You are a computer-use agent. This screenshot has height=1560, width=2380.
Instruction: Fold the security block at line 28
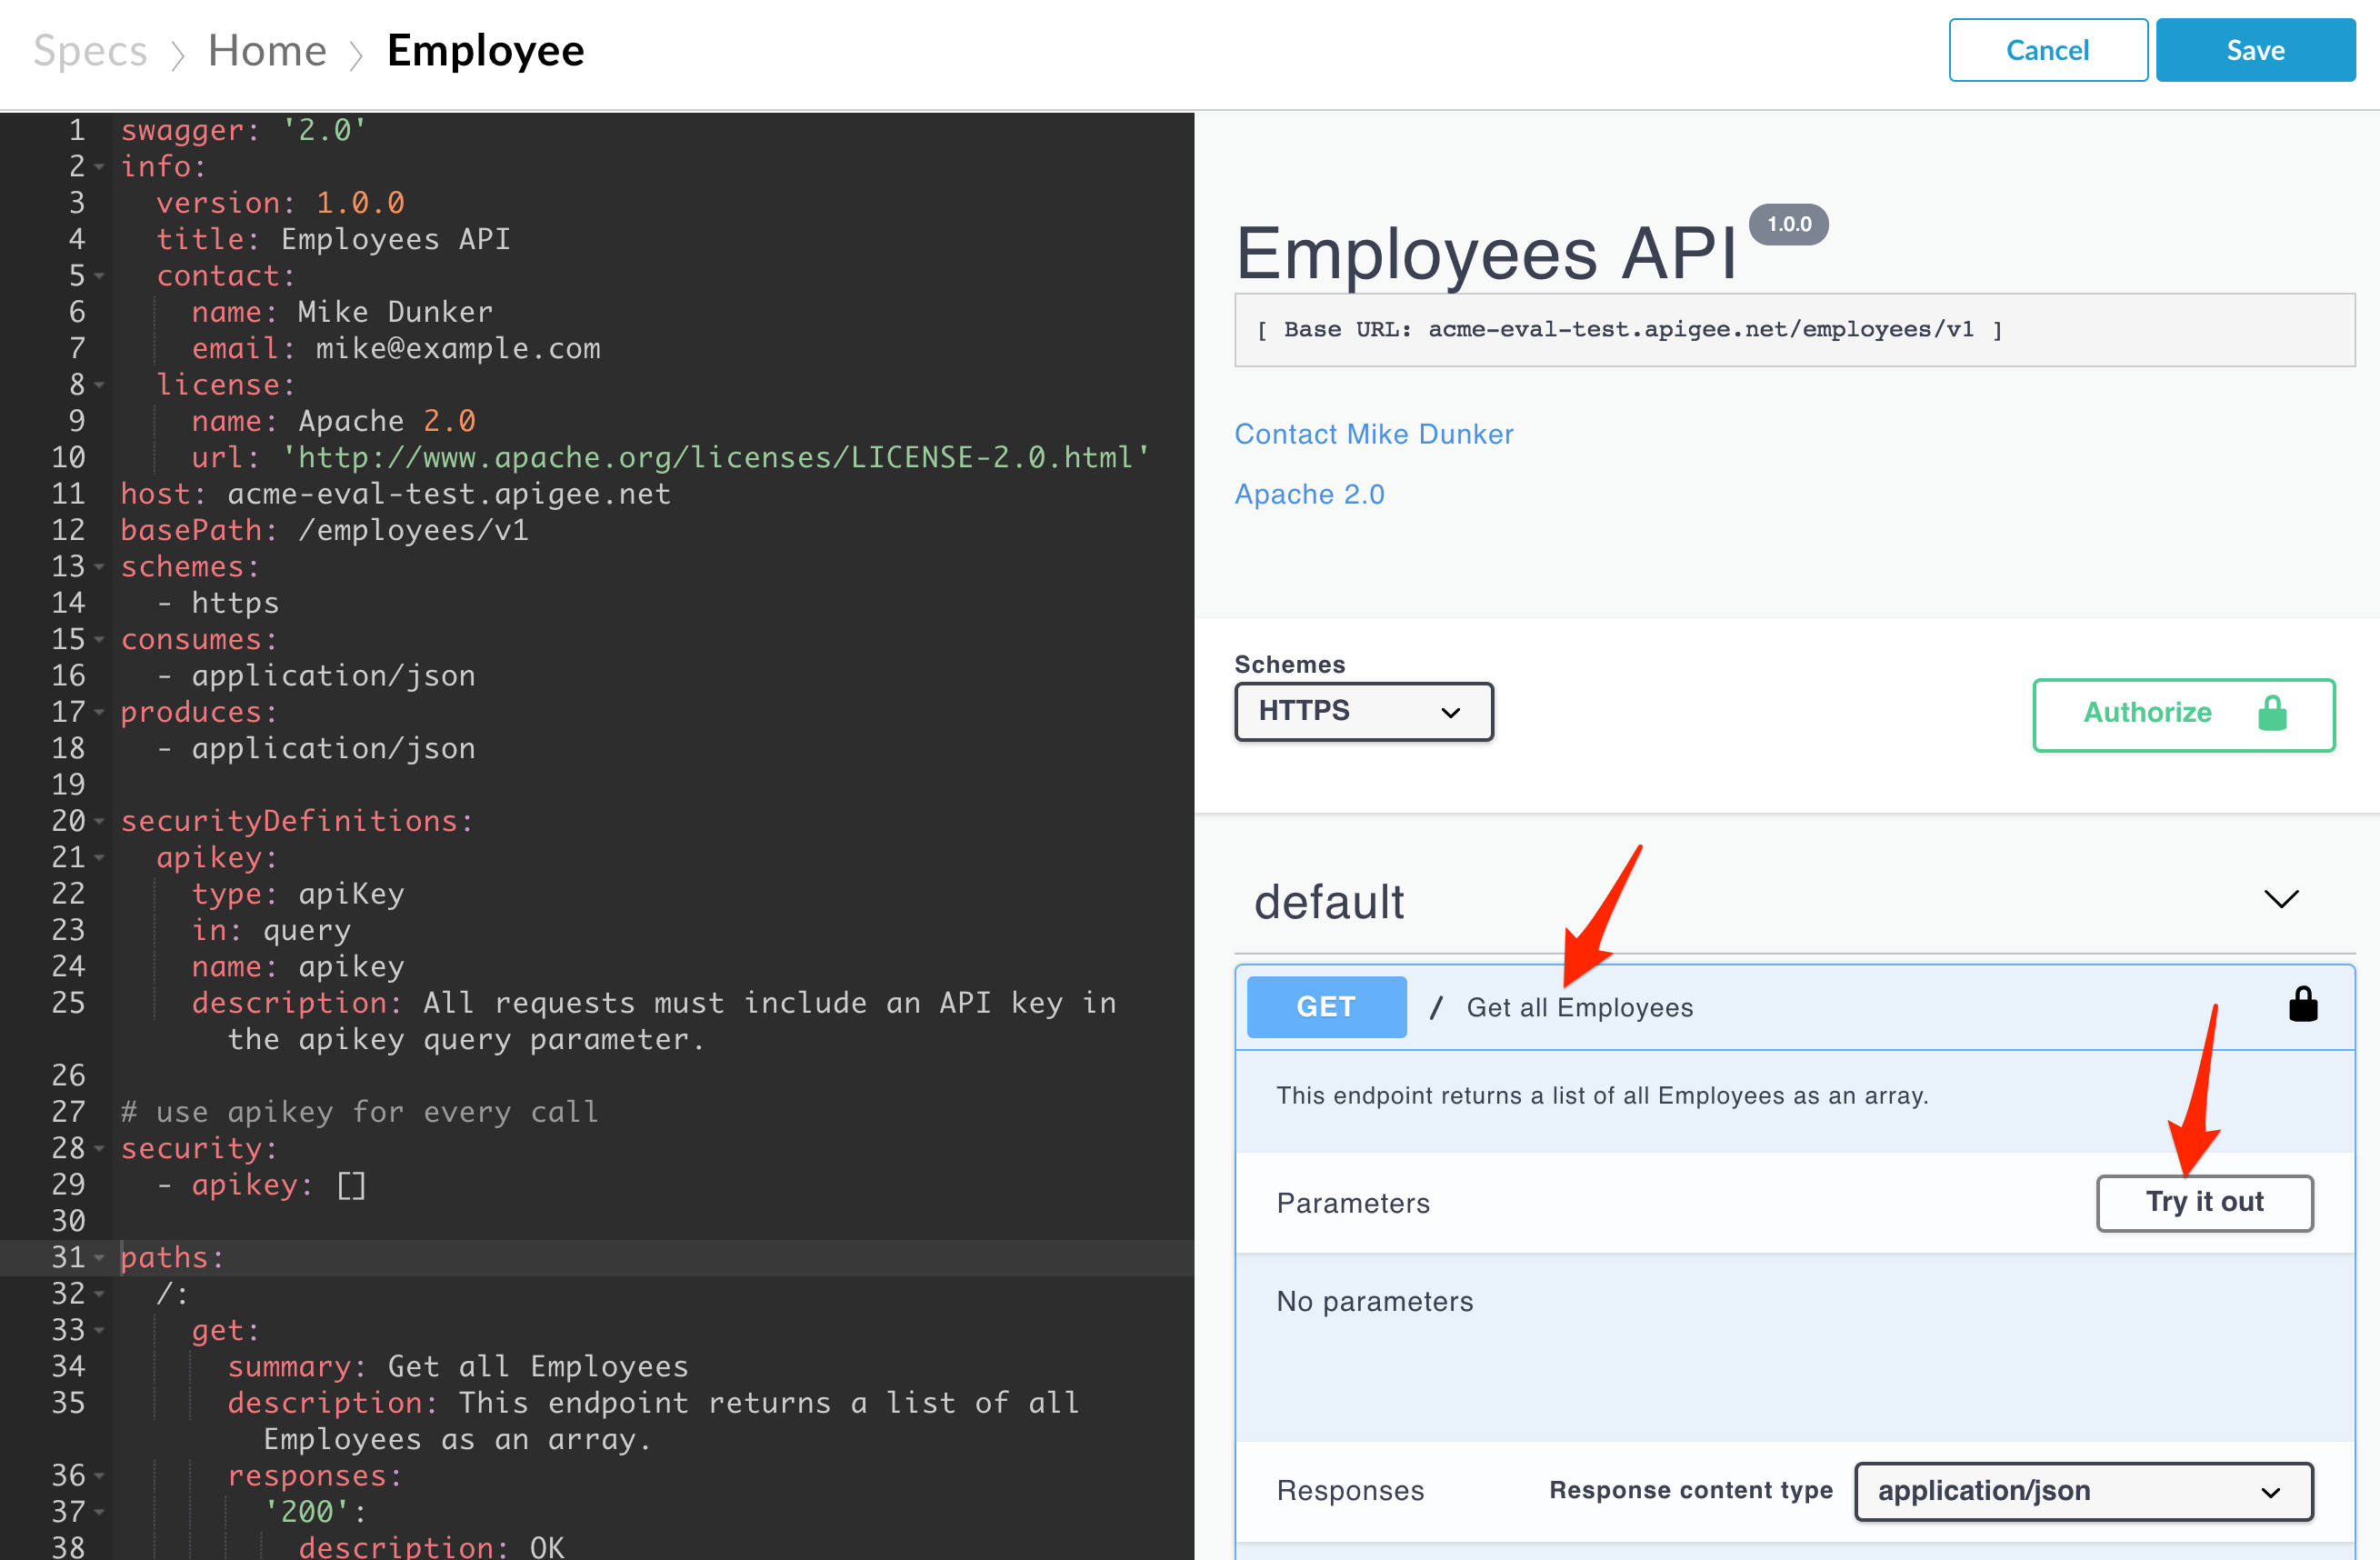click(x=99, y=1149)
